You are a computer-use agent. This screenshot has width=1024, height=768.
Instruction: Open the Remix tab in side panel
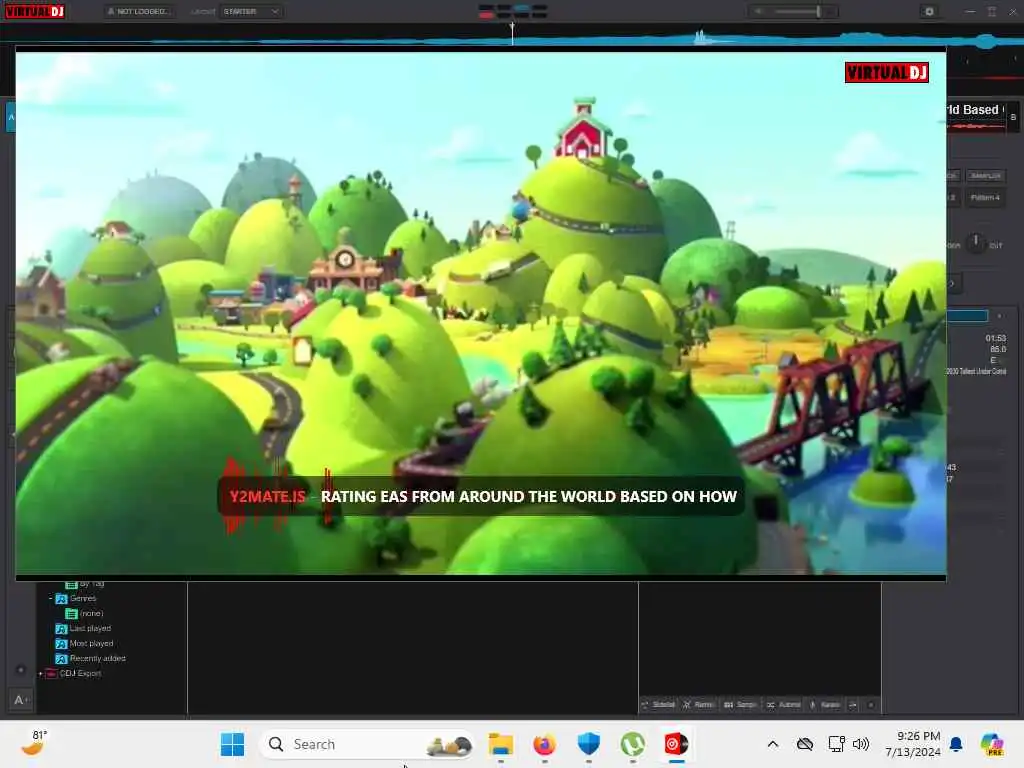pos(698,705)
